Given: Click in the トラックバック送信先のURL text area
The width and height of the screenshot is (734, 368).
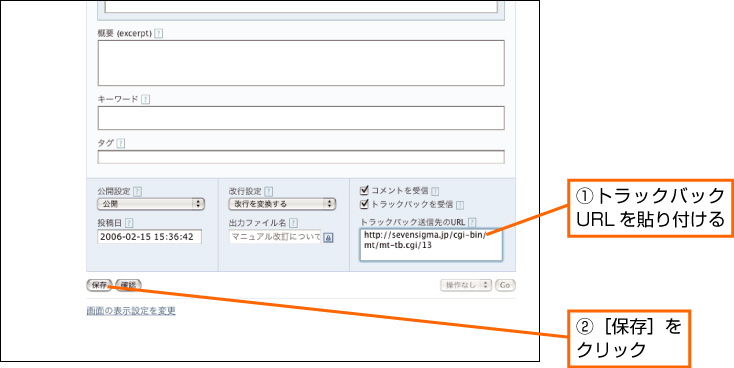Looking at the screenshot, I should pyautogui.click(x=431, y=244).
